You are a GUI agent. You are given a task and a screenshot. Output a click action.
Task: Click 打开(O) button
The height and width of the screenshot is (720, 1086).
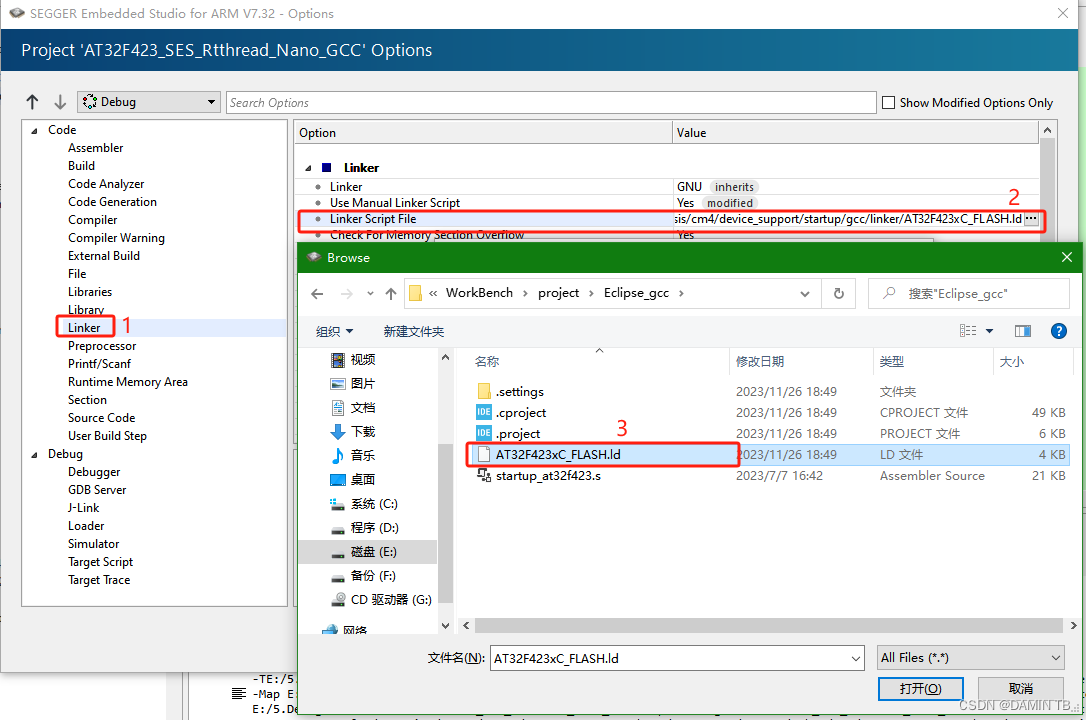point(920,689)
